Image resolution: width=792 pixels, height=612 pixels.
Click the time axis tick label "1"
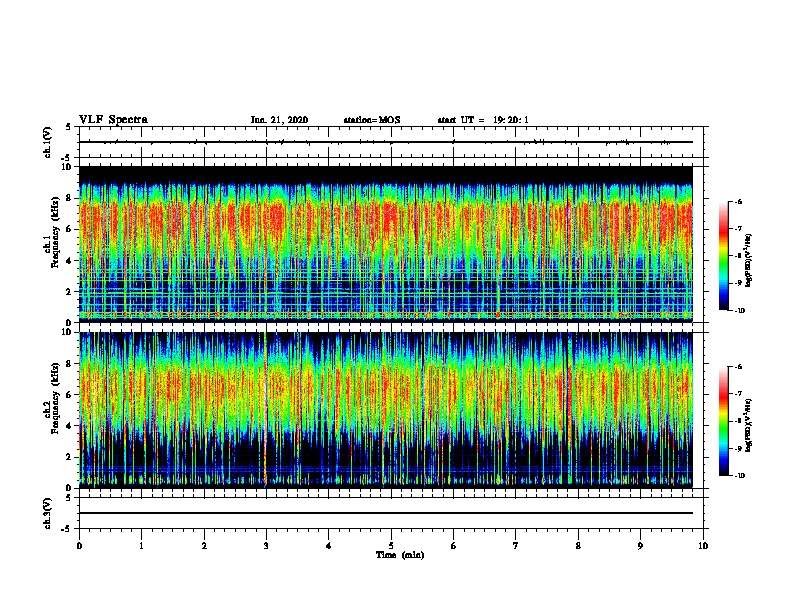tap(141, 546)
